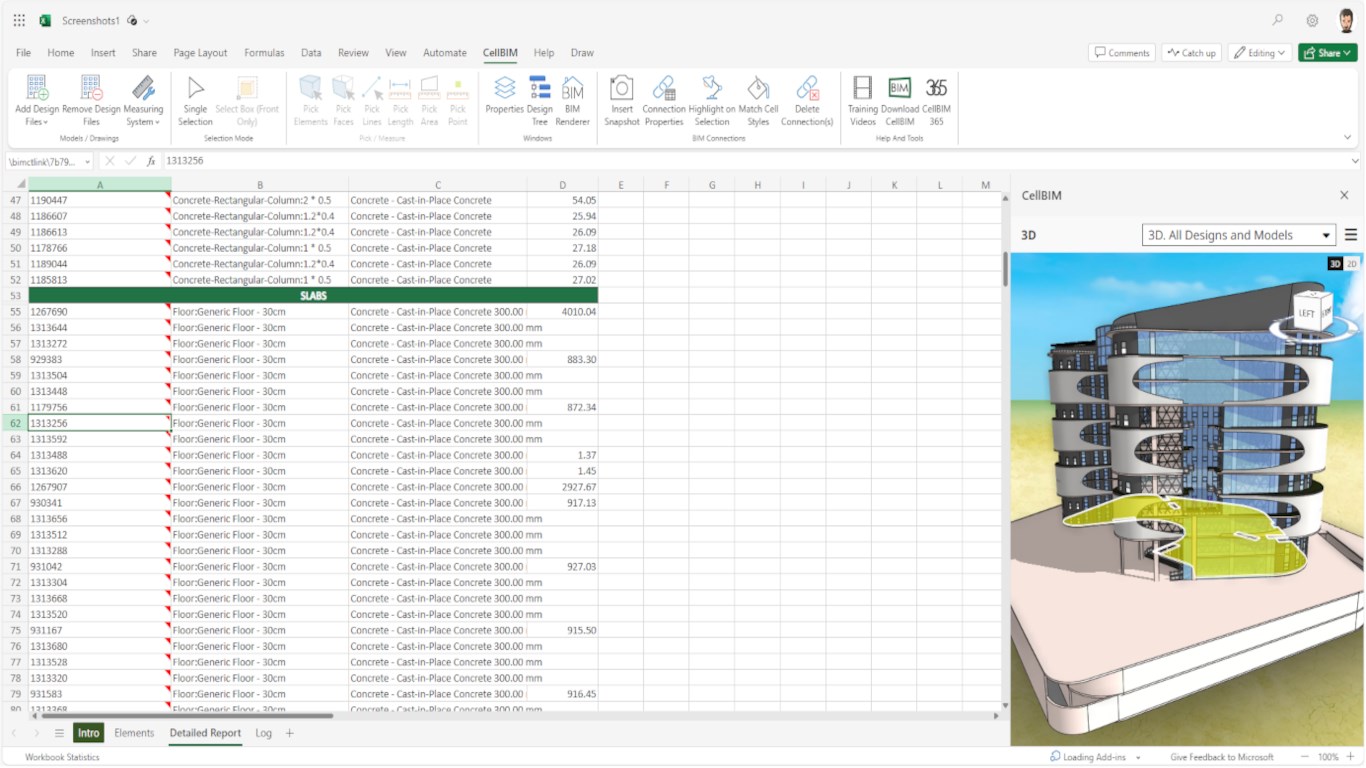Switch the viewer to 2D mode

pyautogui.click(x=1352, y=264)
